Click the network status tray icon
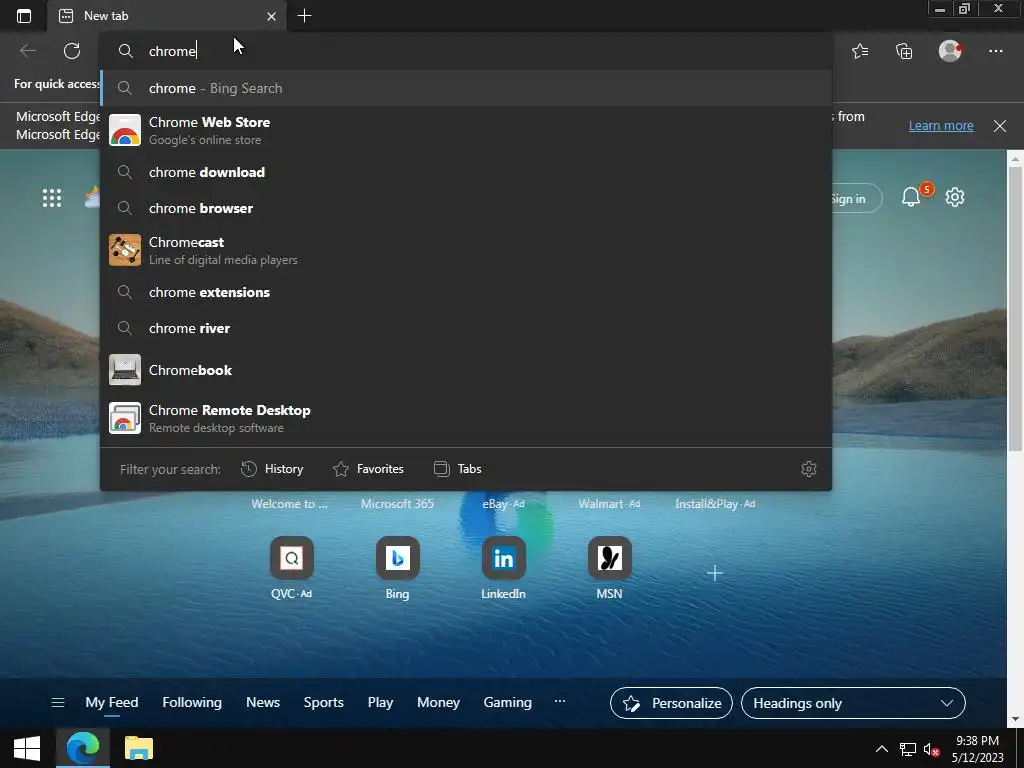Image resolution: width=1024 pixels, height=768 pixels. (x=907, y=749)
